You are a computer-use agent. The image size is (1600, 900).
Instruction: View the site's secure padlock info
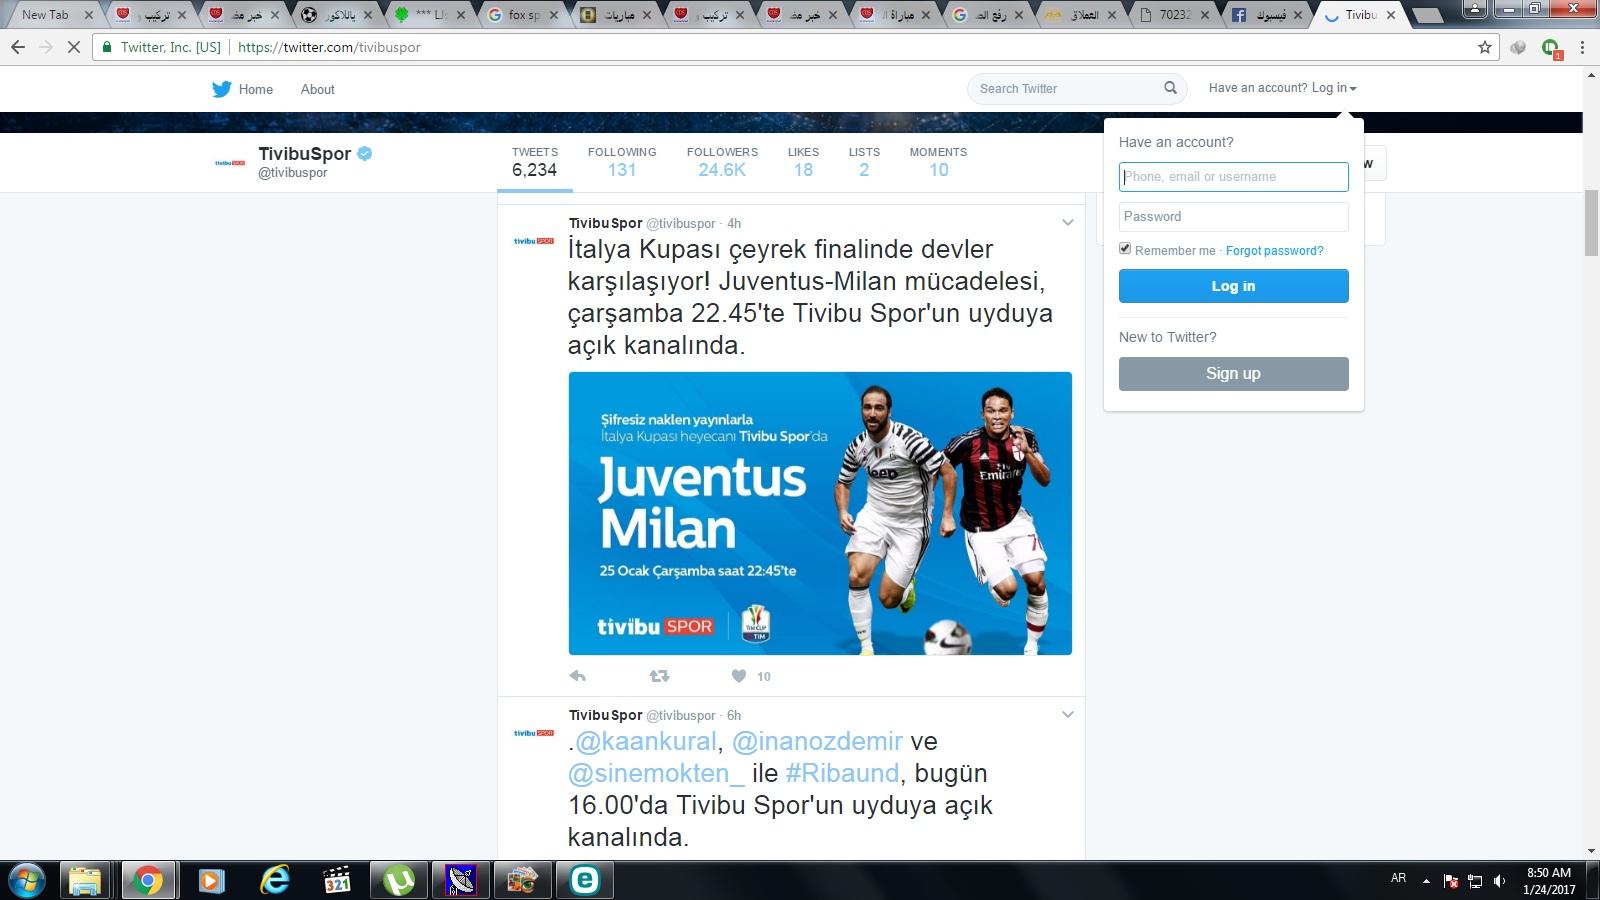pos(107,47)
